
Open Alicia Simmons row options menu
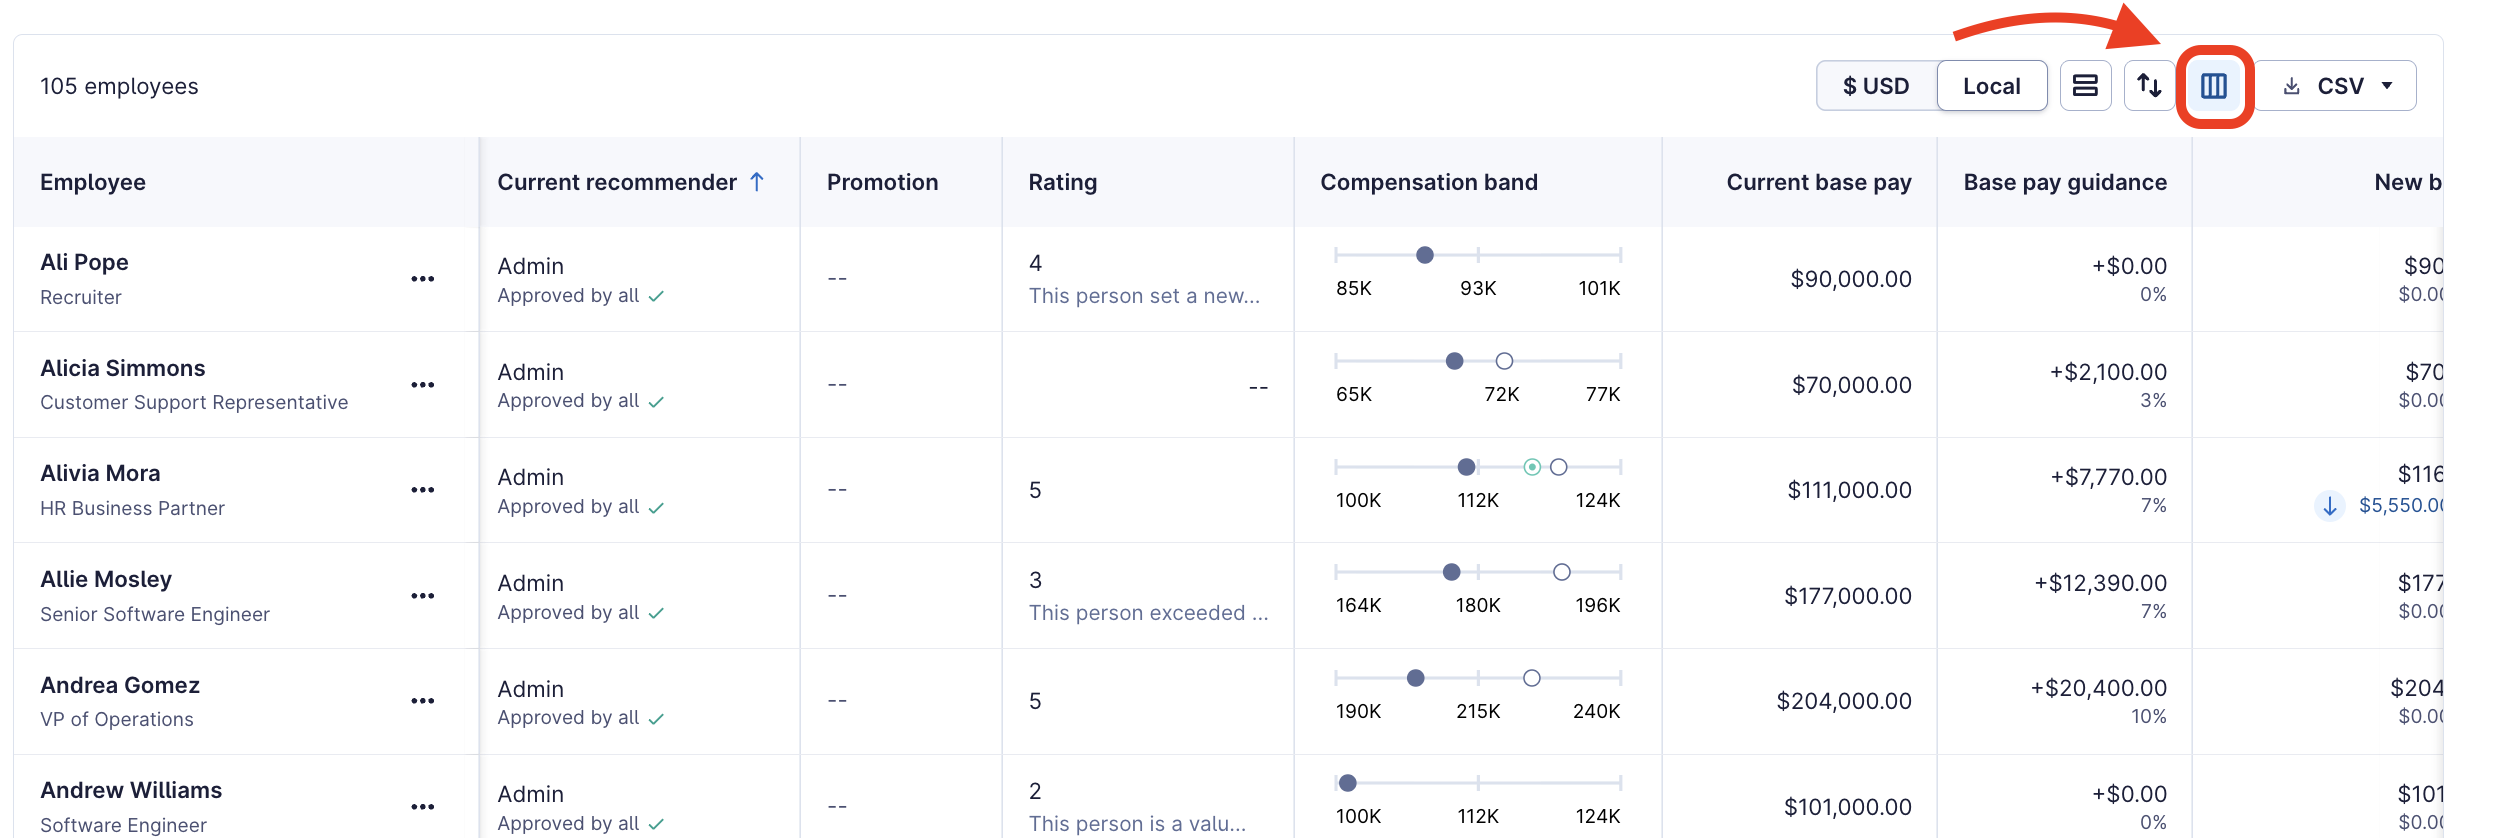(423, 385)
